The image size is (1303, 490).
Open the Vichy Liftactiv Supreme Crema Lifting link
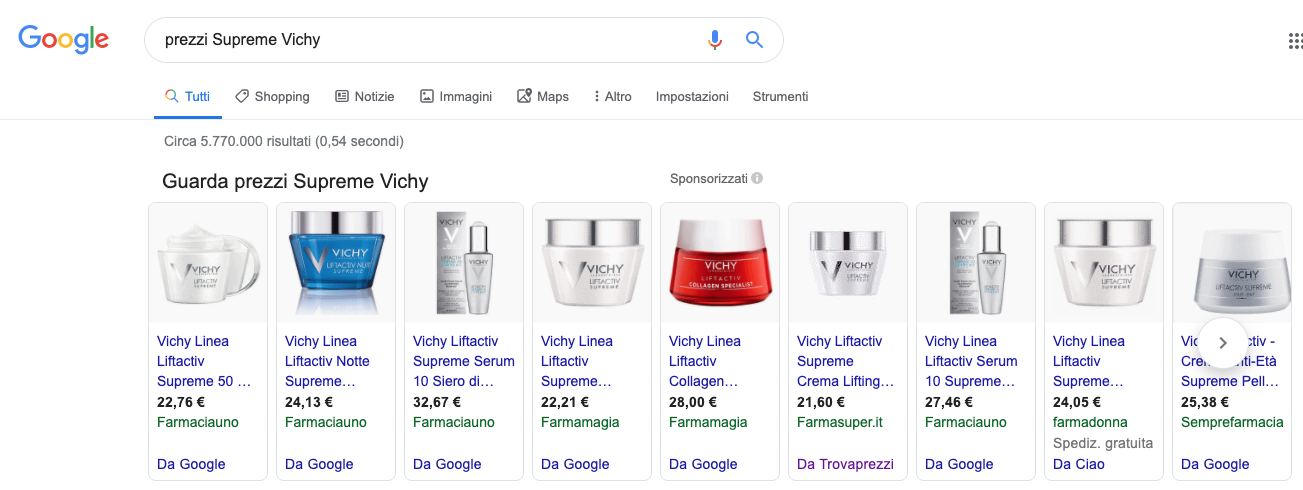[846, 361]
